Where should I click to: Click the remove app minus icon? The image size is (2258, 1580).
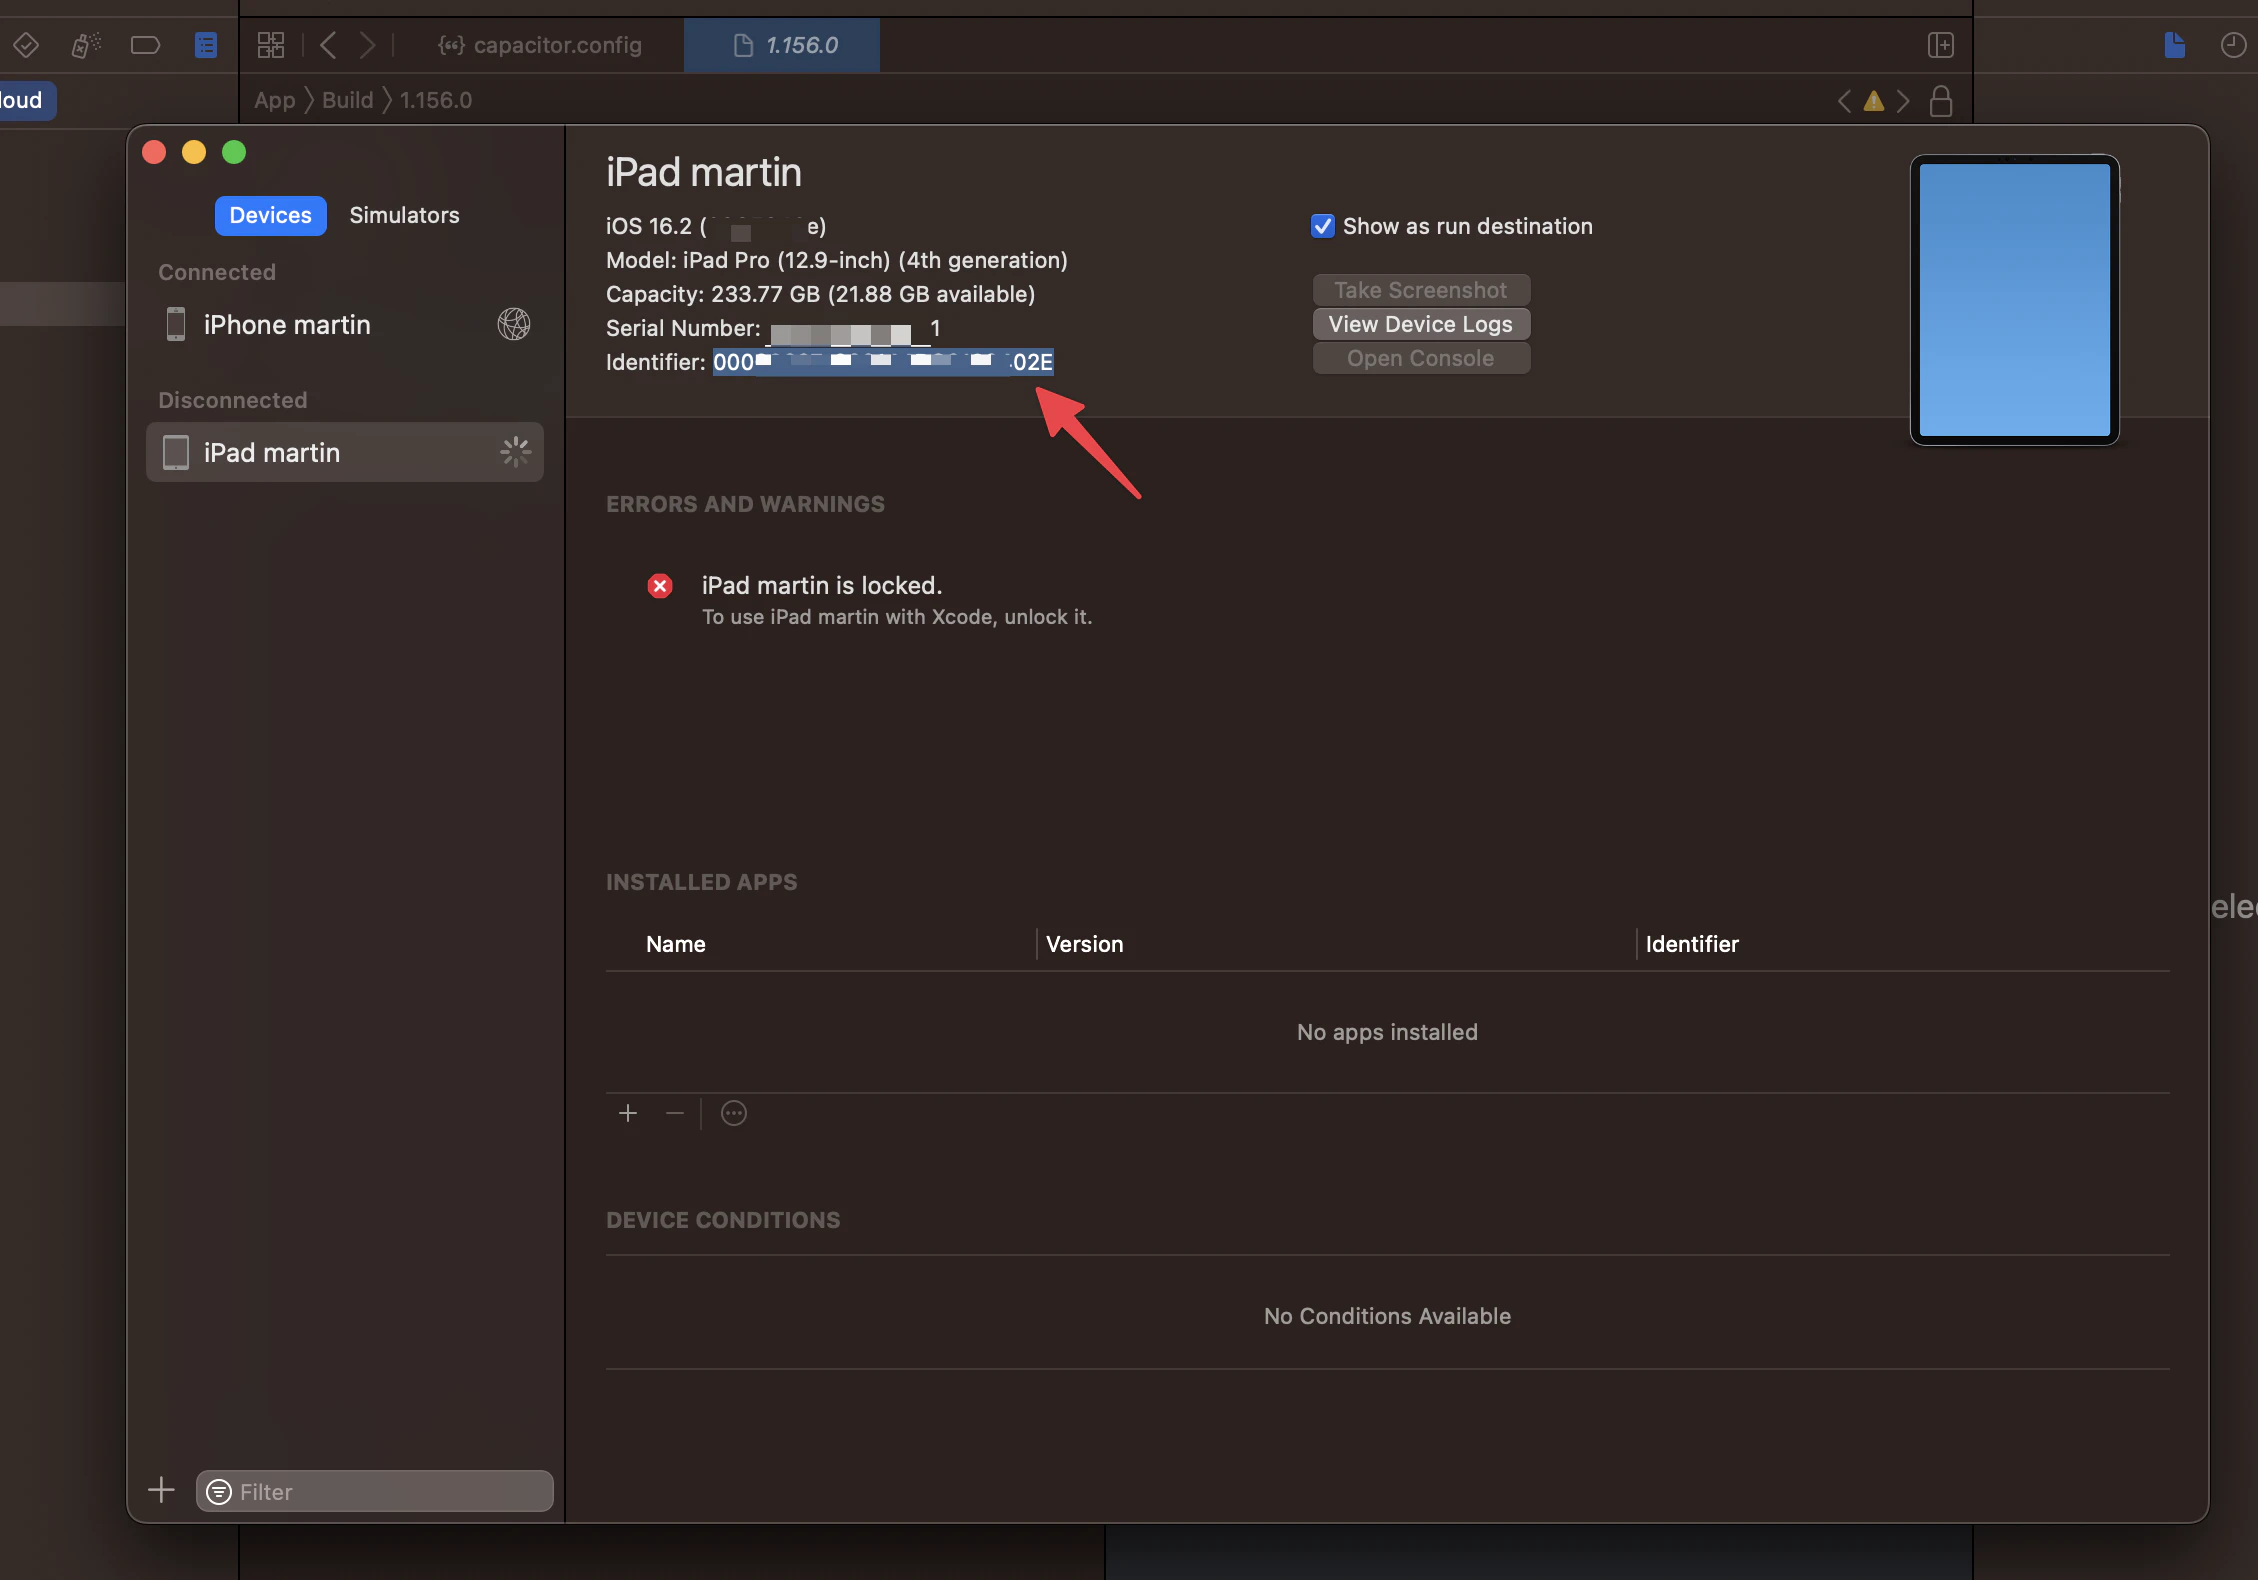tap(676, 1113)
